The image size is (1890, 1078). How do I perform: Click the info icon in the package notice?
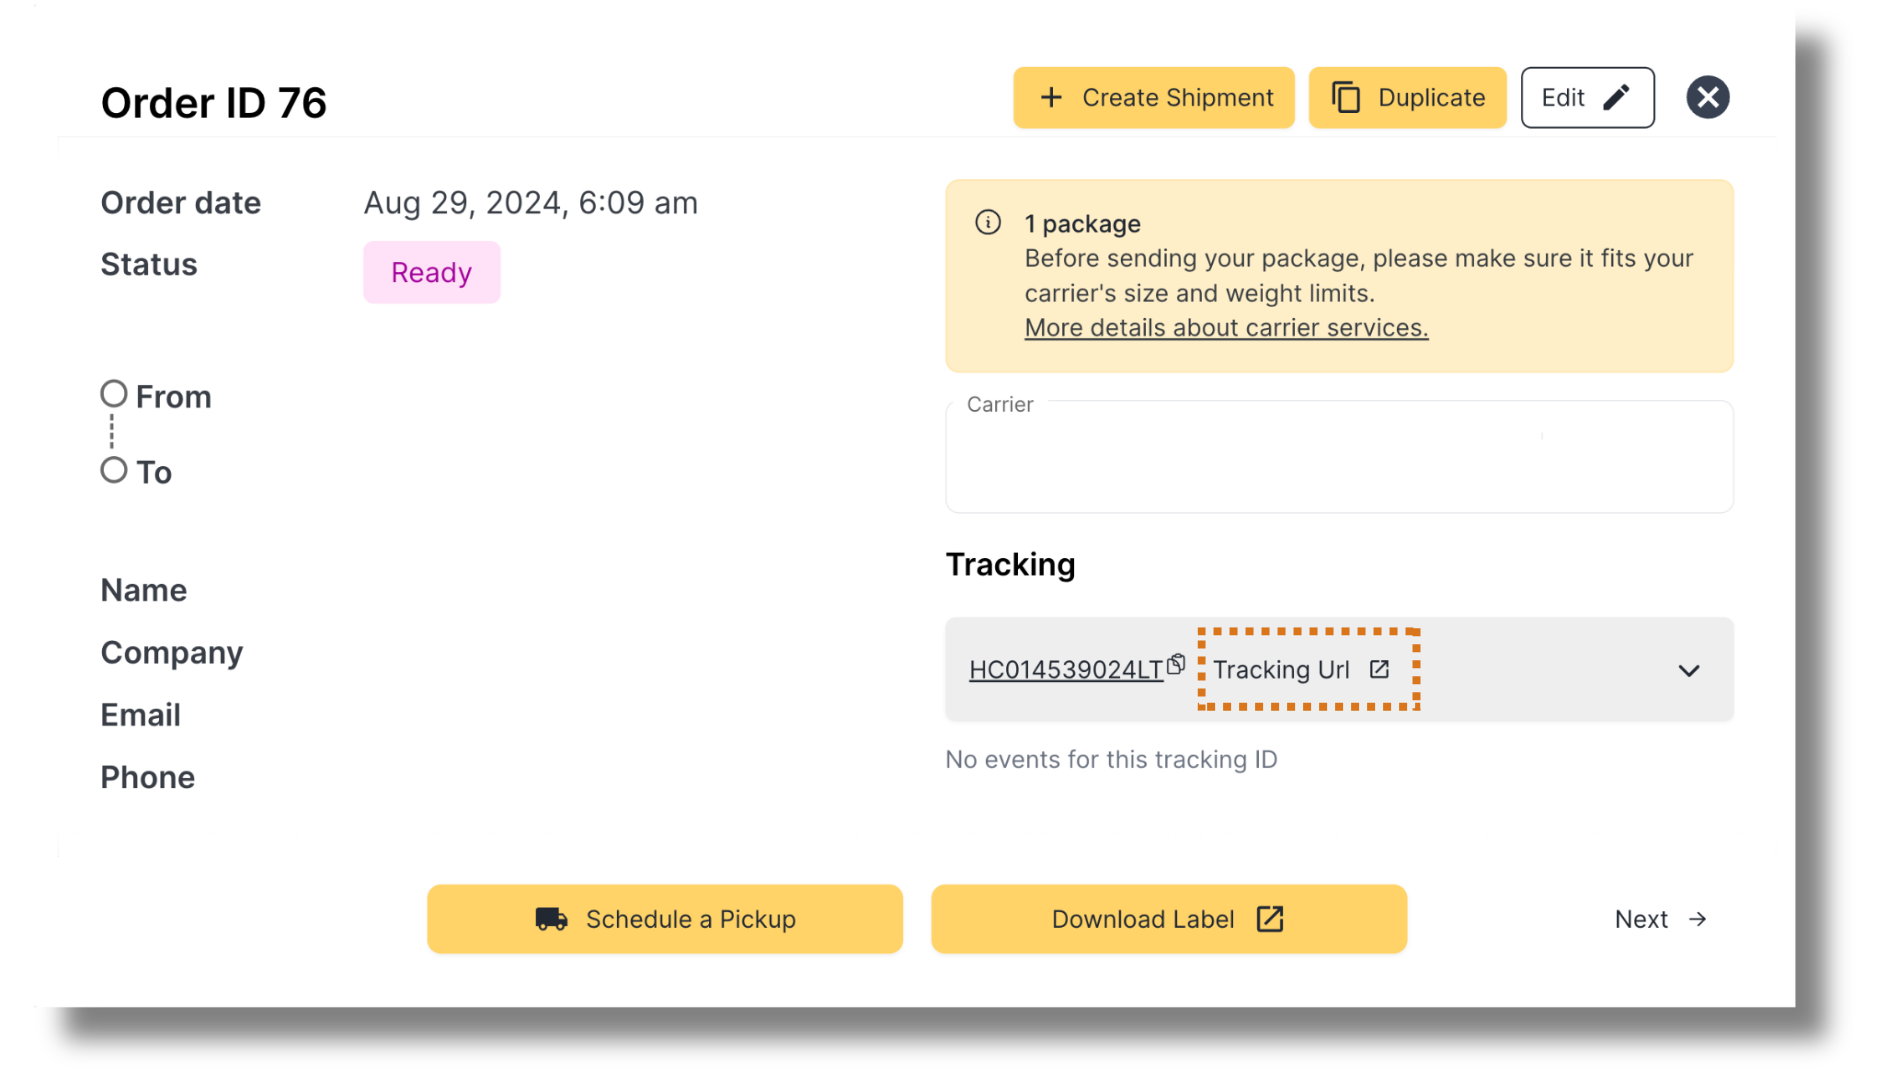click(x=988, y=223)
